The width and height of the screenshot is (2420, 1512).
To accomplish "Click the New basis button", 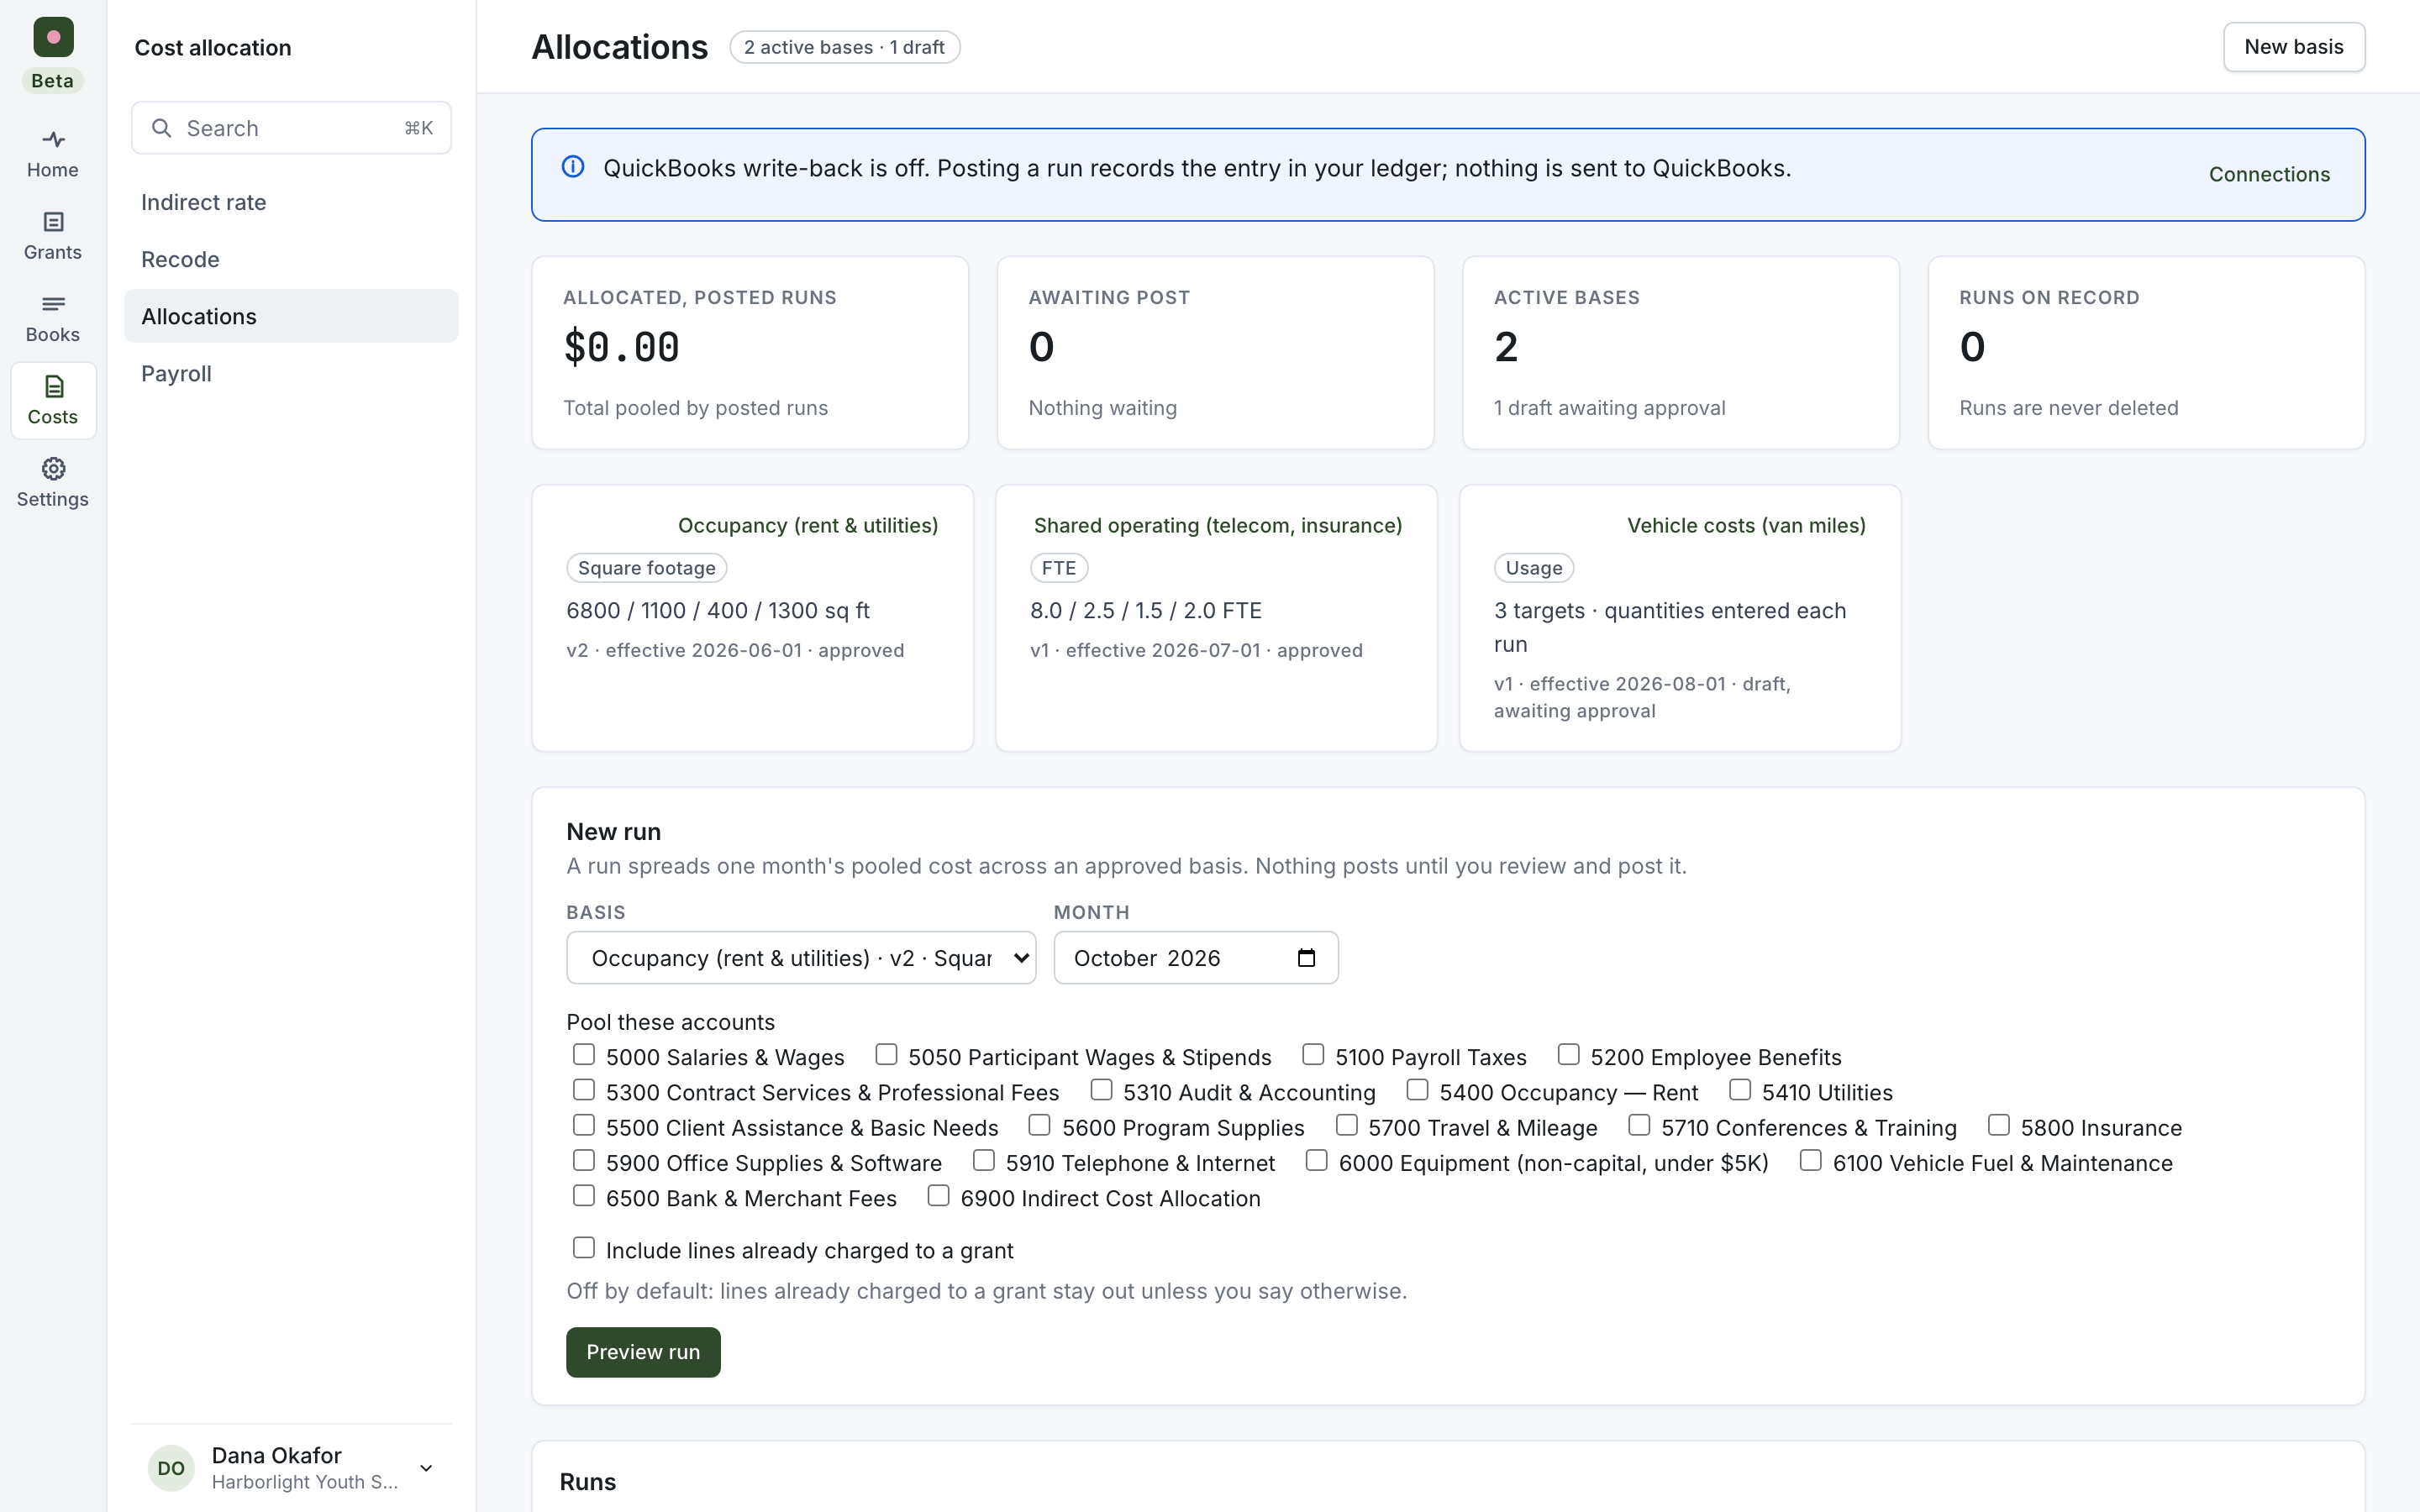I will click(x=2293, y=47).
